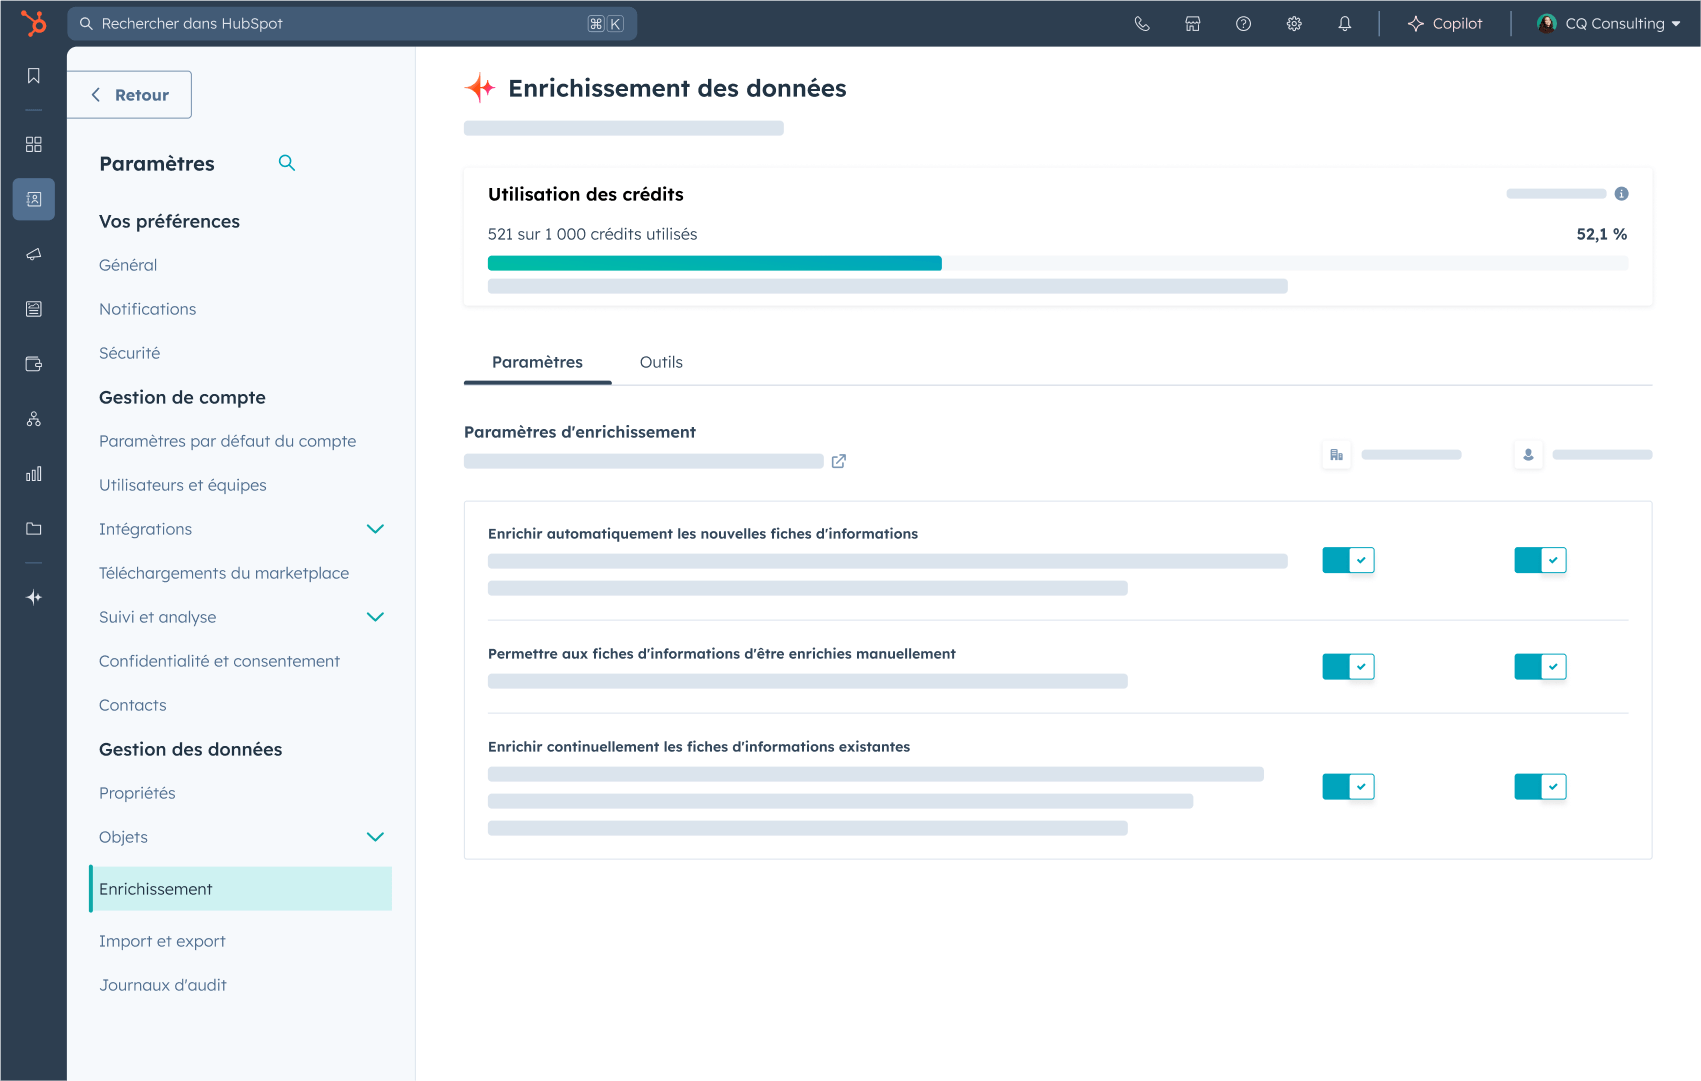The width and height of the screenshot is (1701, 1081).
Task: Open the bookmarks icon in left rail
Action: point(34,76)
